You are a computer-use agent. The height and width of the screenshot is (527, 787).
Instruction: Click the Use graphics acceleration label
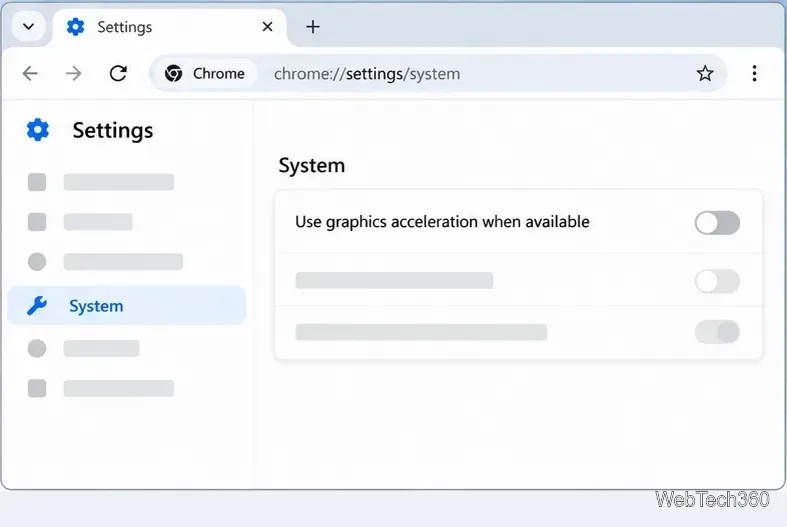pyautogui.click(x=442, y=222)
